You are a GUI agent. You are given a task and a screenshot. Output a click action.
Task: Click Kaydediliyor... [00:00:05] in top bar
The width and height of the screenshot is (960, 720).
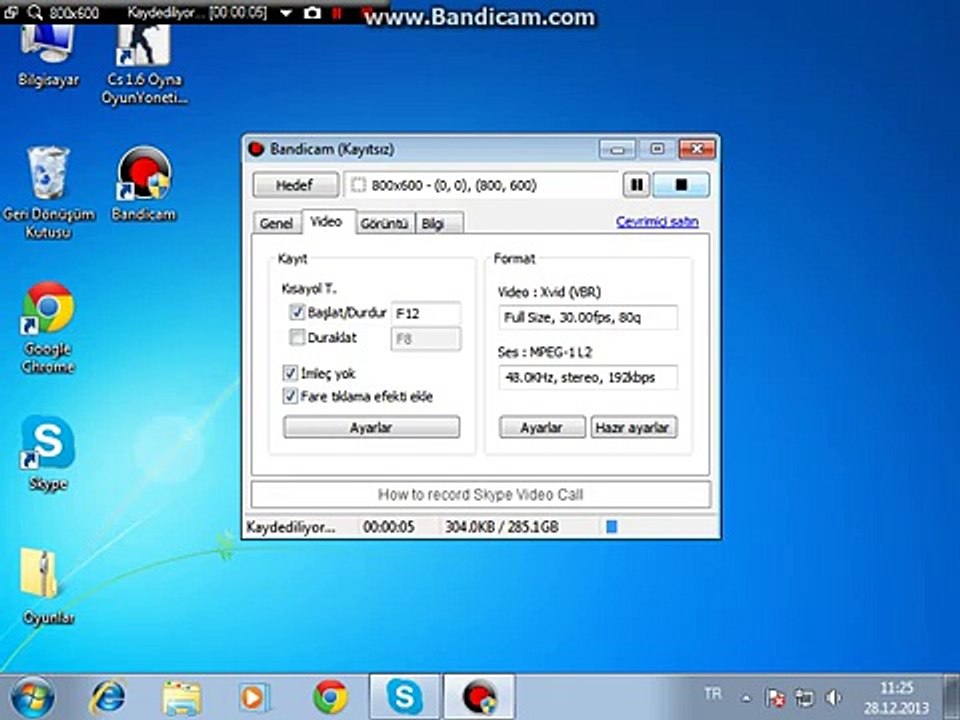[x=197, y=12]
